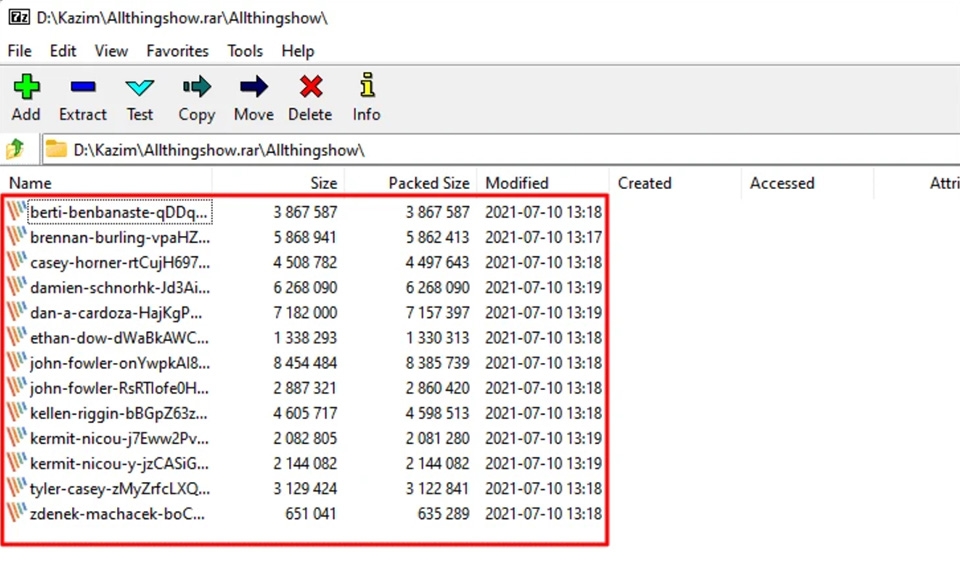Select file name dan-a-cardoza-HajKgP...
This screenshot has height=574, width=960.
[116, 313]
